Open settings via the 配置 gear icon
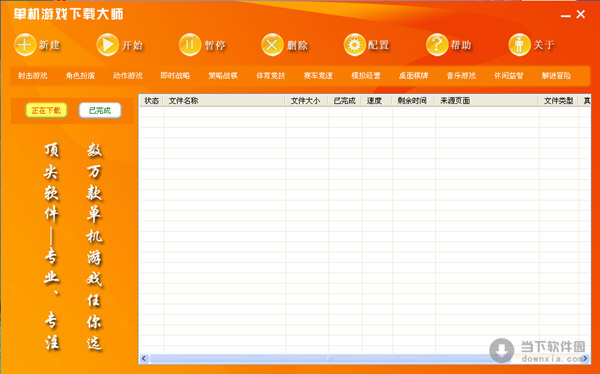This screenshot has height=374, width=600. pyautogui.click(x=354, y=45)
